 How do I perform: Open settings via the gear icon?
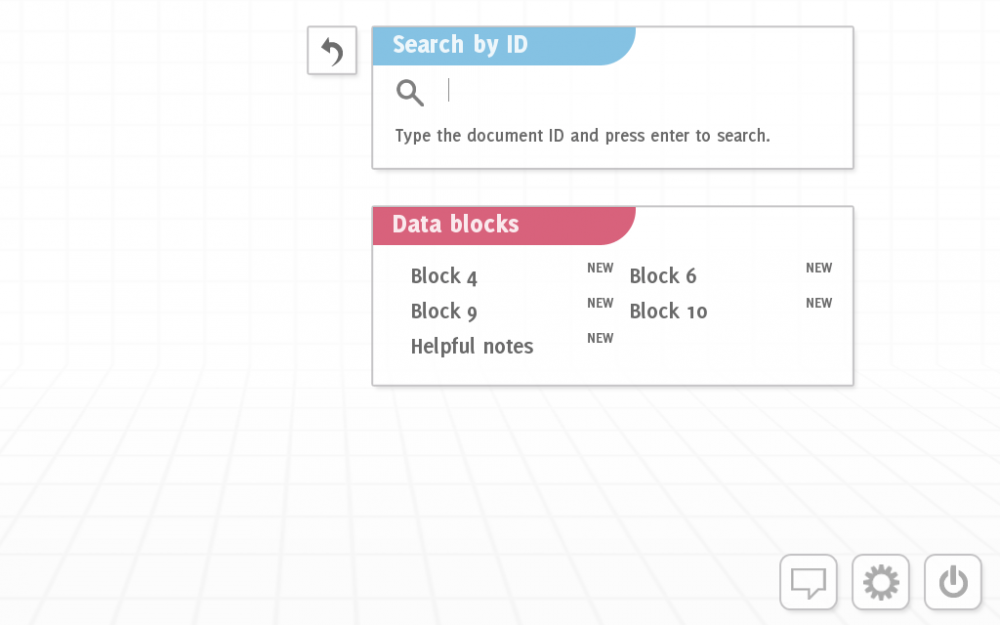click(880, 582)
